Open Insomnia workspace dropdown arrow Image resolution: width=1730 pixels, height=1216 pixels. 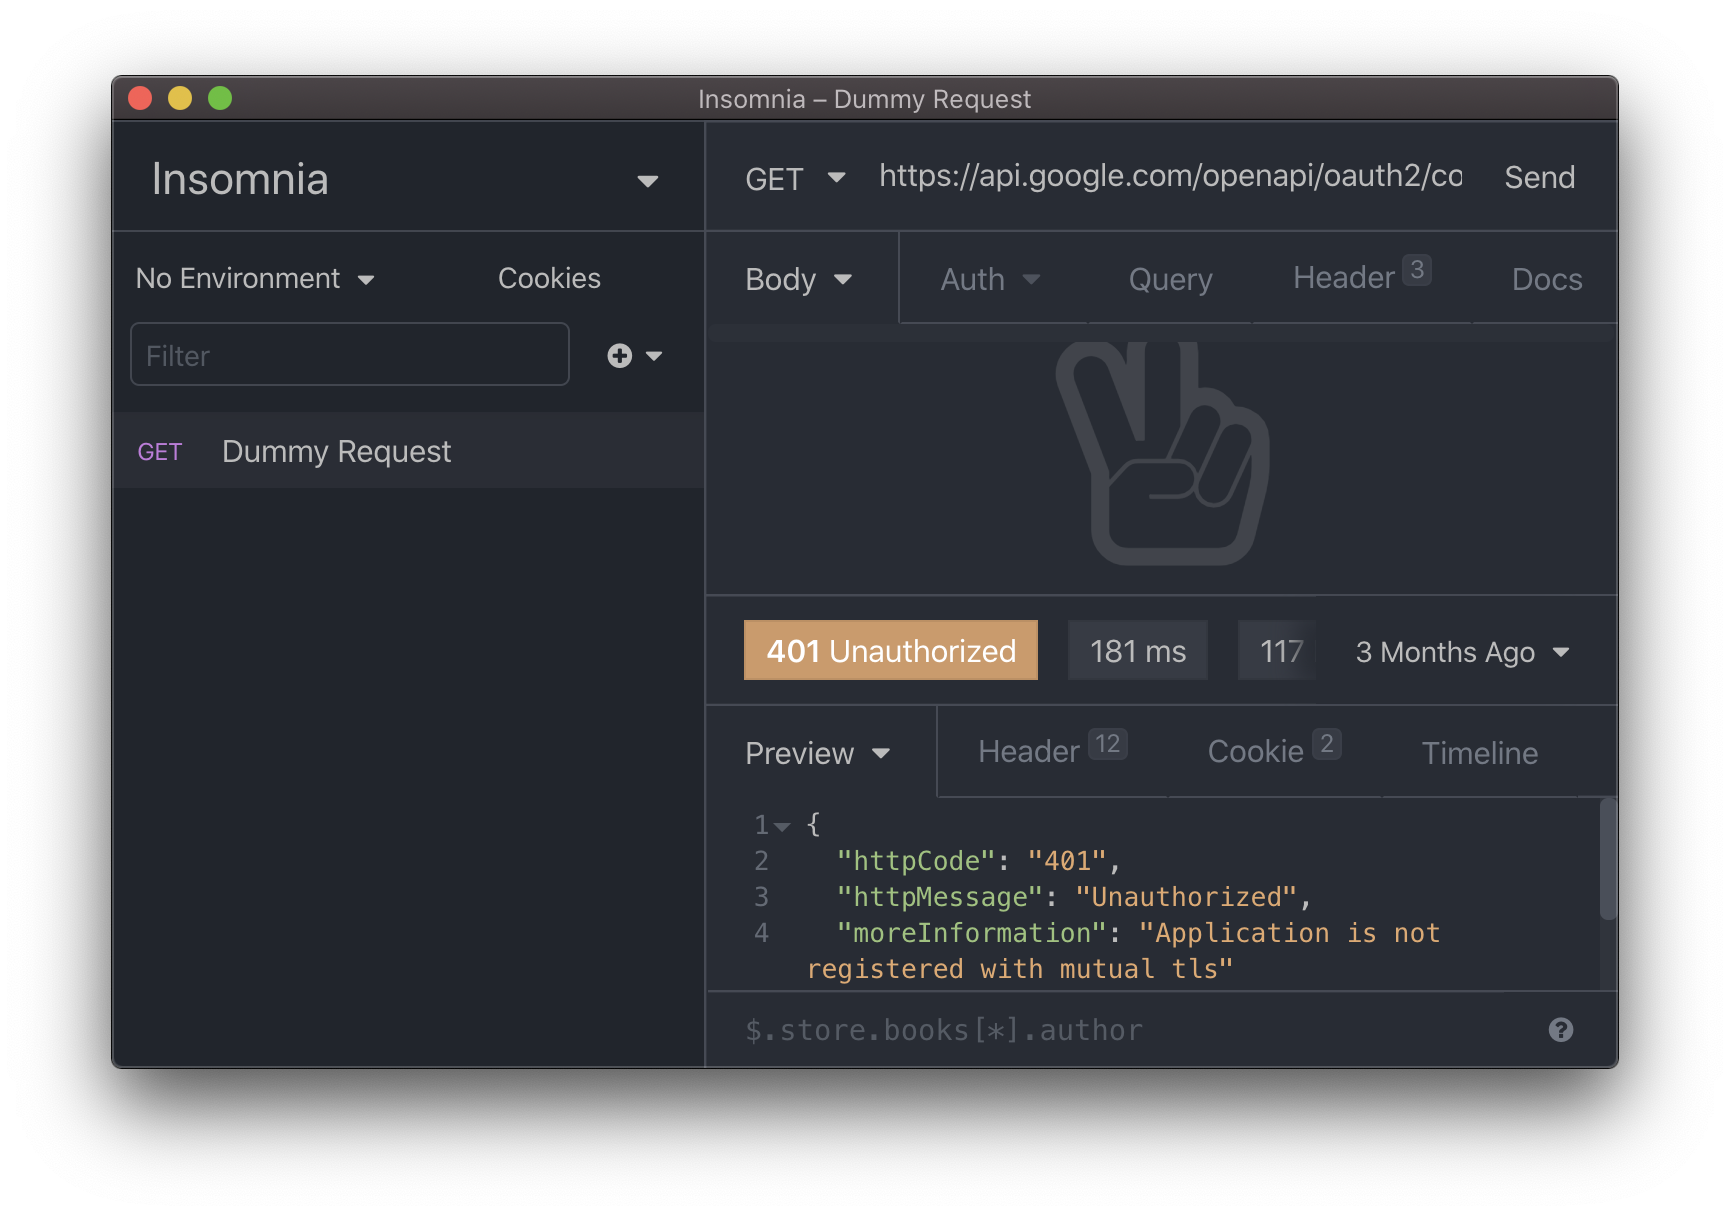coord(648,181)
